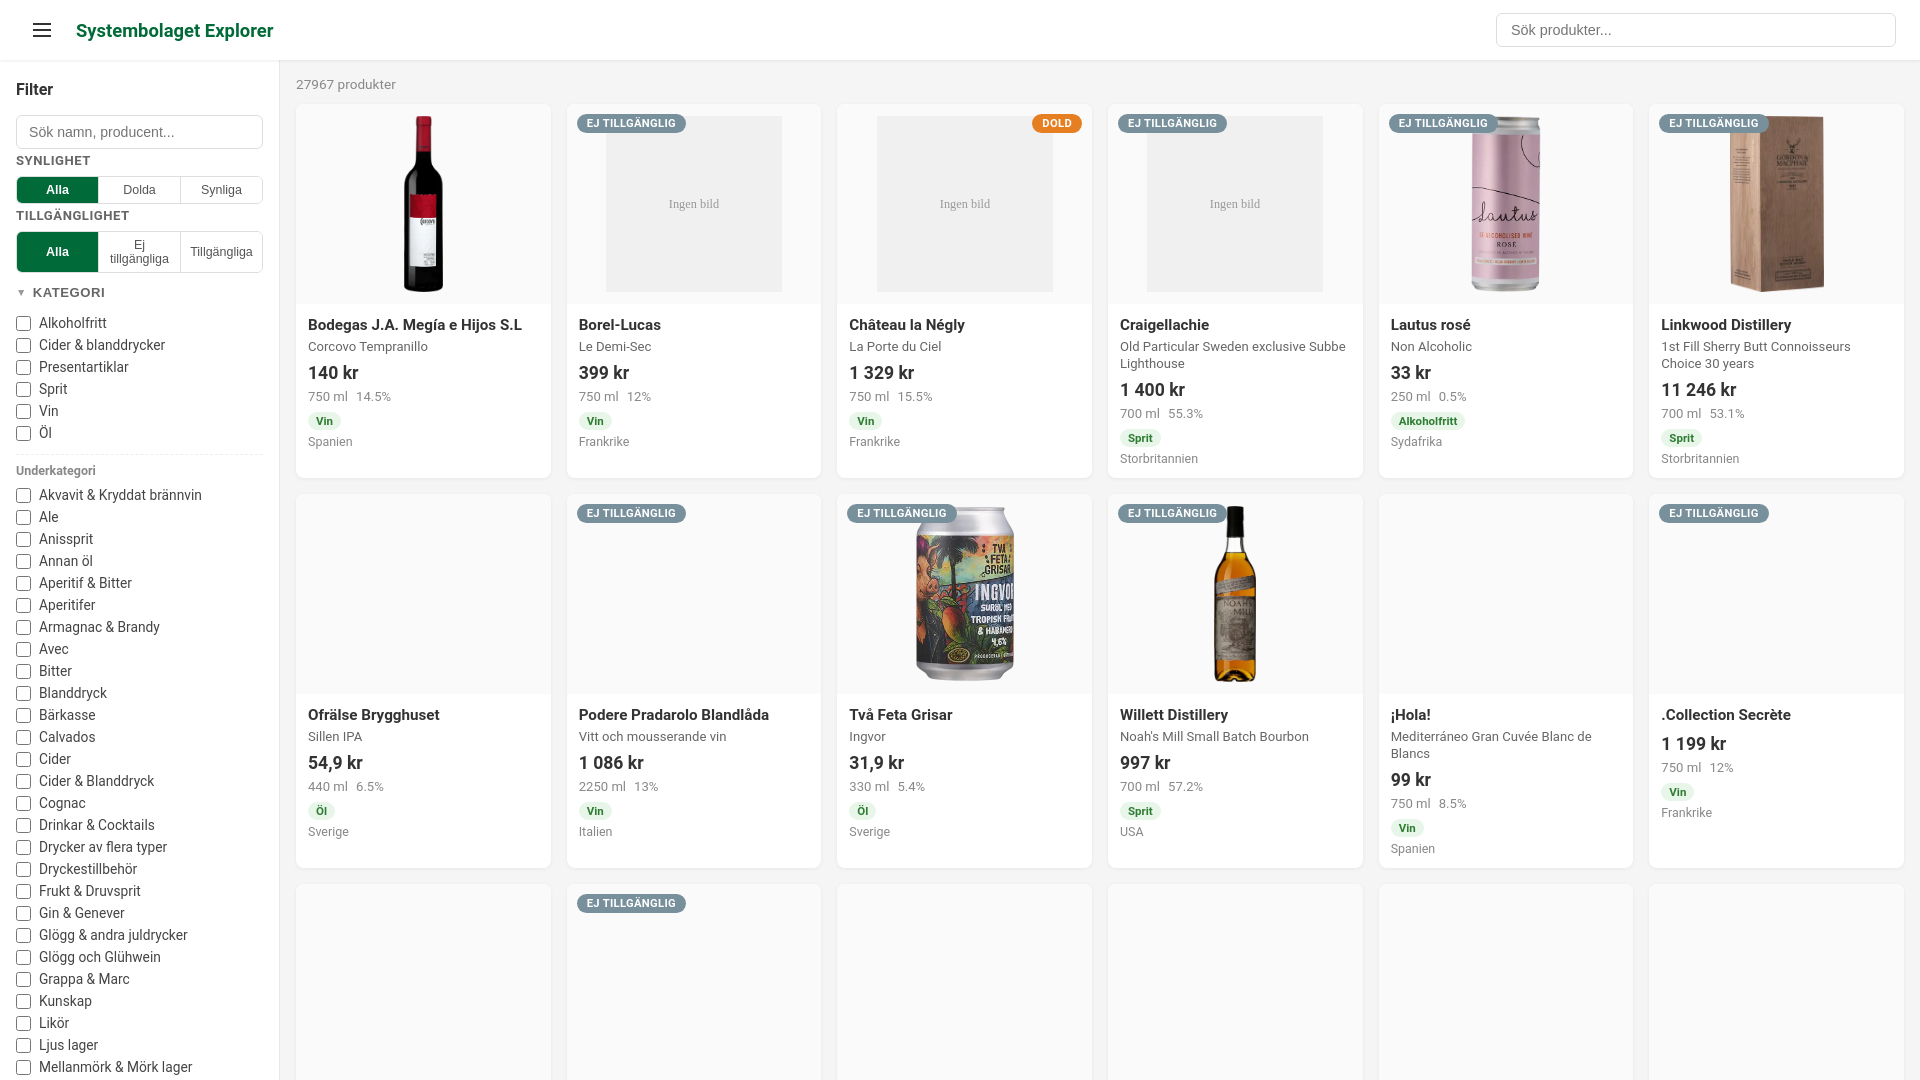
Task: Click the Château la Négly placeholder image
Action: (964, 204)
